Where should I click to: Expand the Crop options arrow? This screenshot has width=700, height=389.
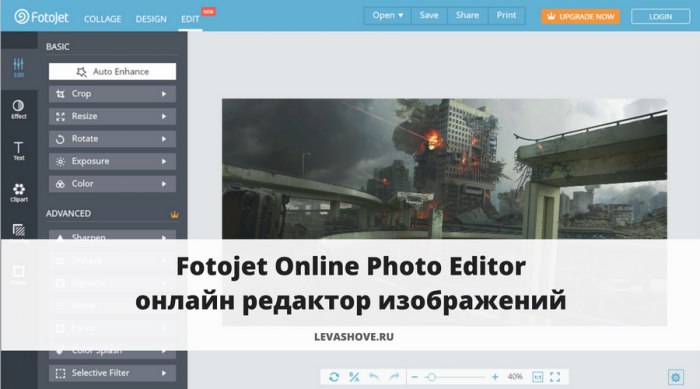pos(164,94)
